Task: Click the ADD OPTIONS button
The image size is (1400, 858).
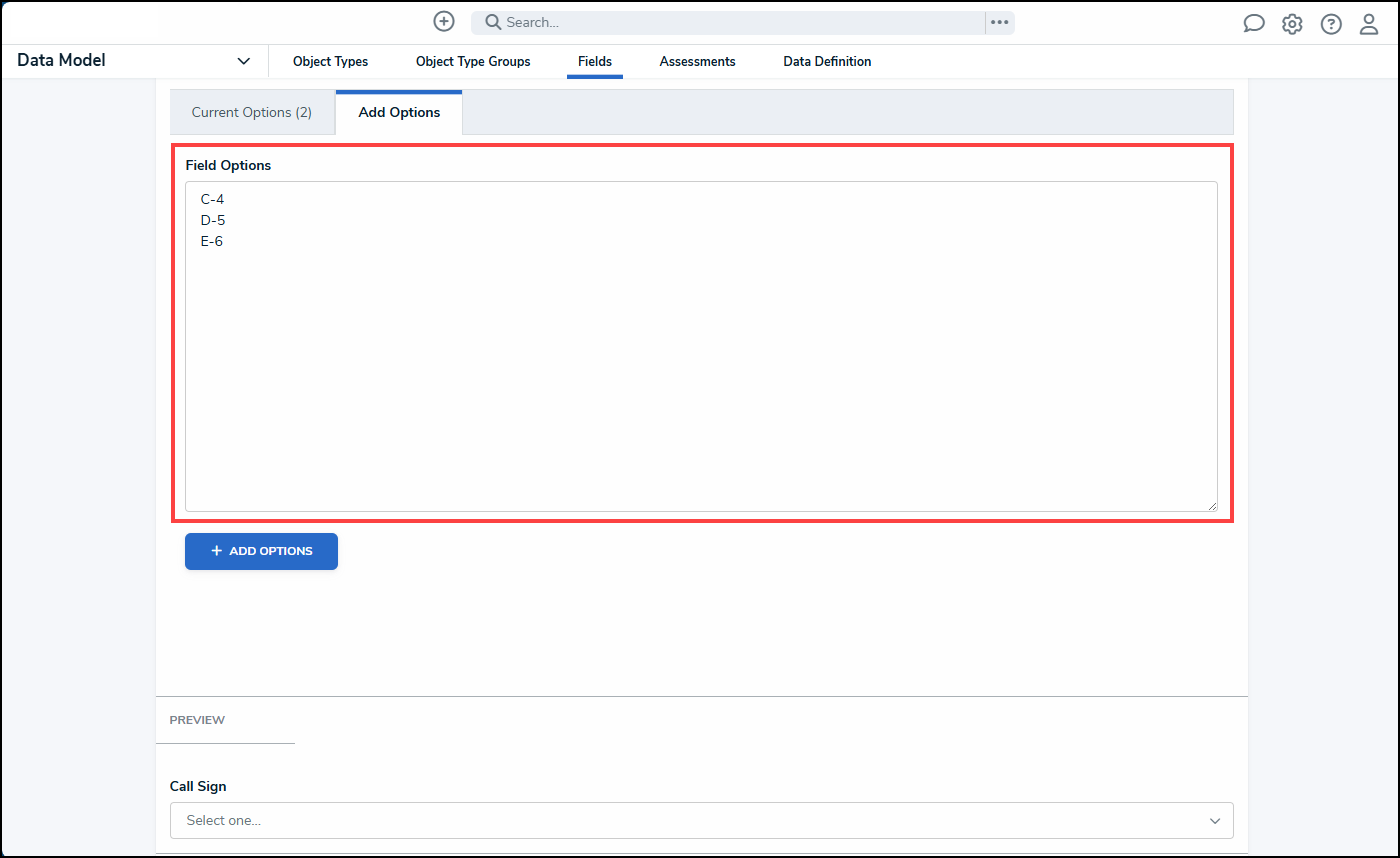Action: (261, 551)
